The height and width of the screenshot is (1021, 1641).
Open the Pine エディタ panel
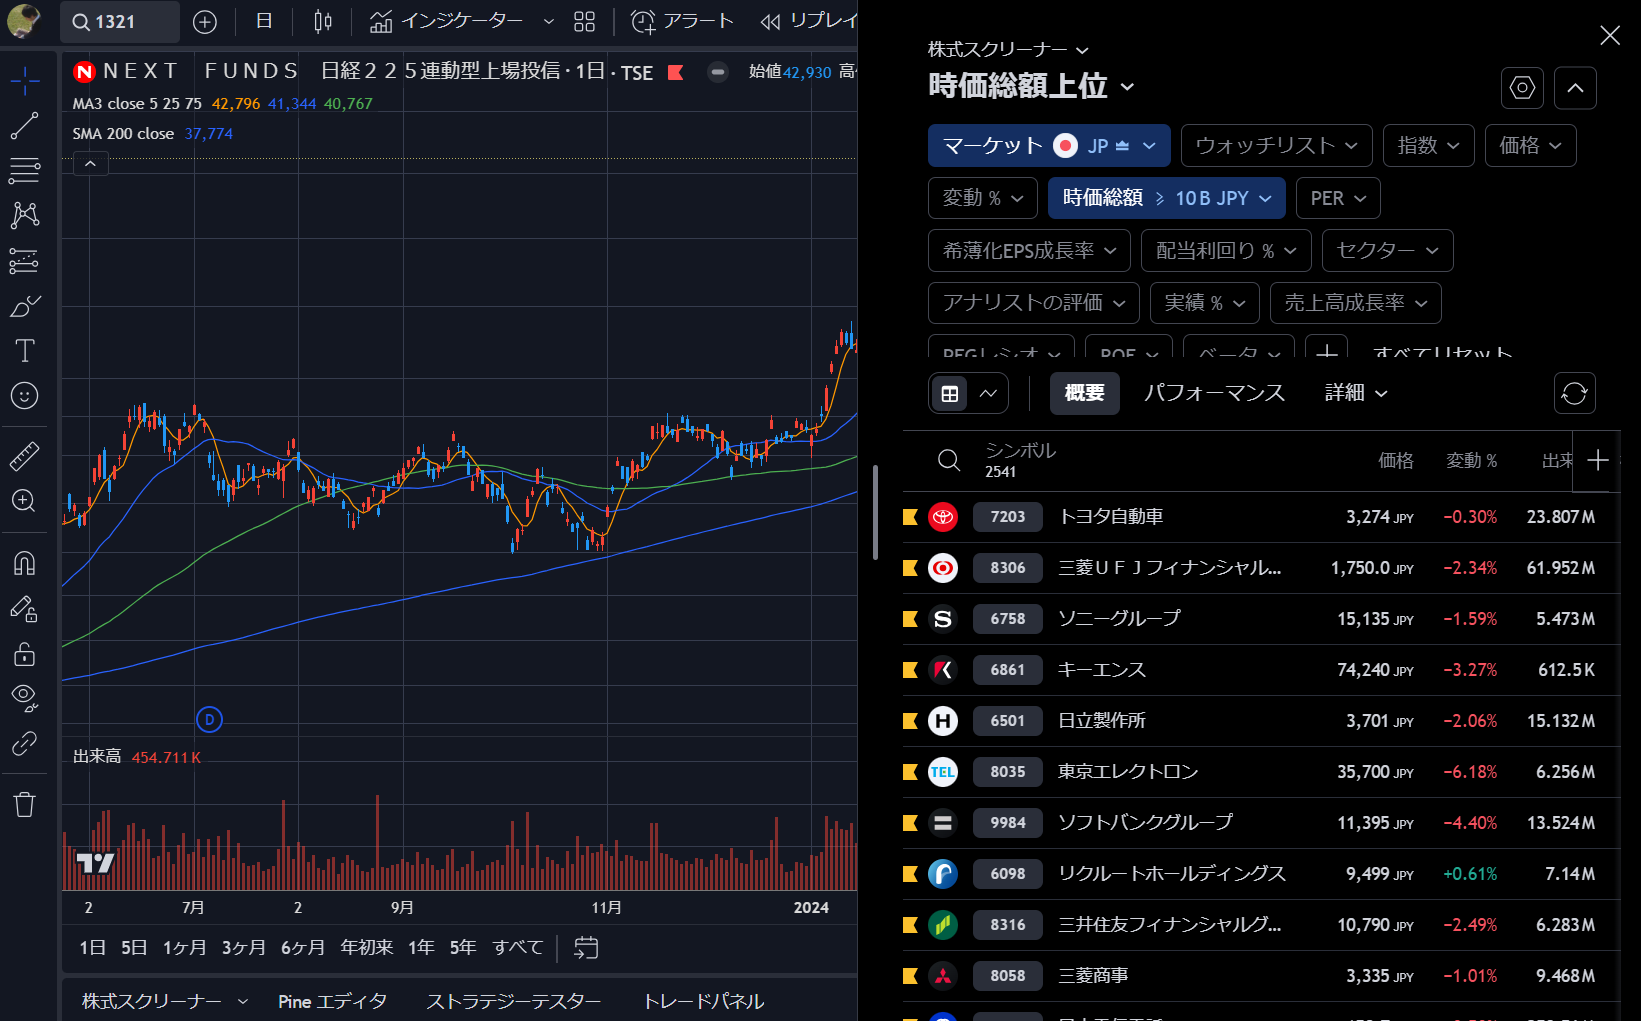click(x=332, y=1000)
